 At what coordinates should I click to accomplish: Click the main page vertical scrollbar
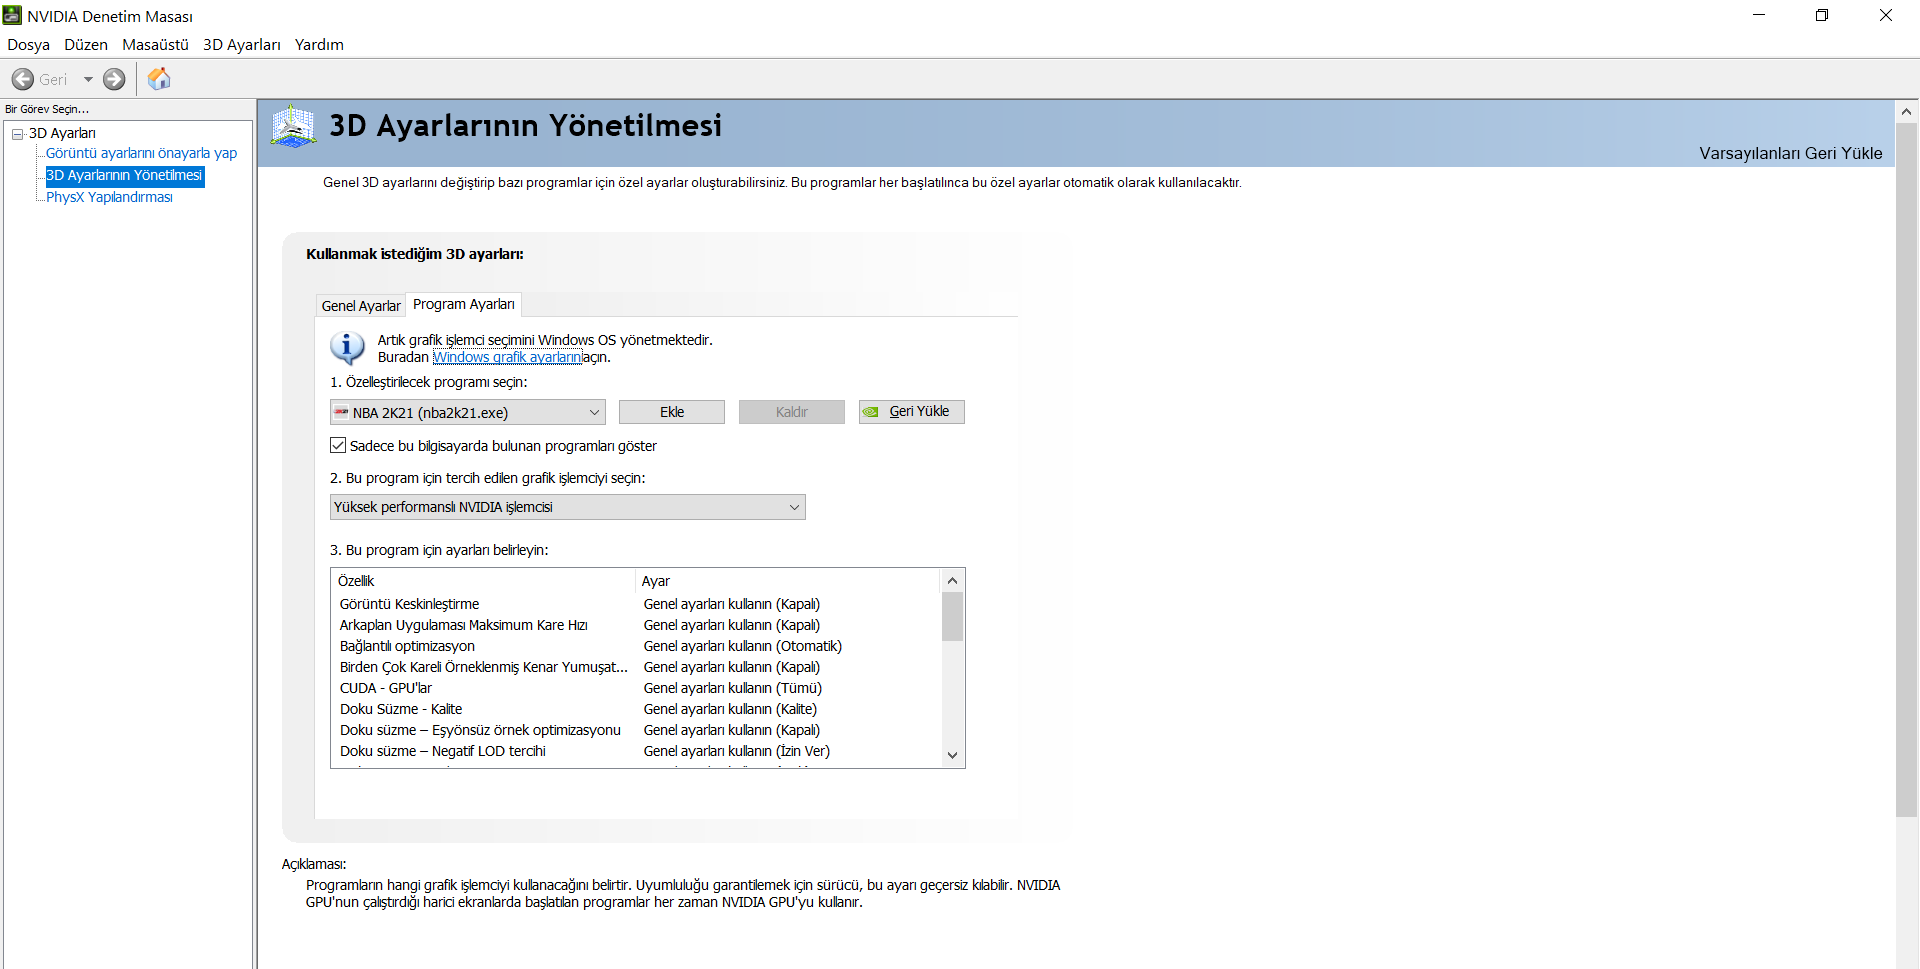(1906, 470)
